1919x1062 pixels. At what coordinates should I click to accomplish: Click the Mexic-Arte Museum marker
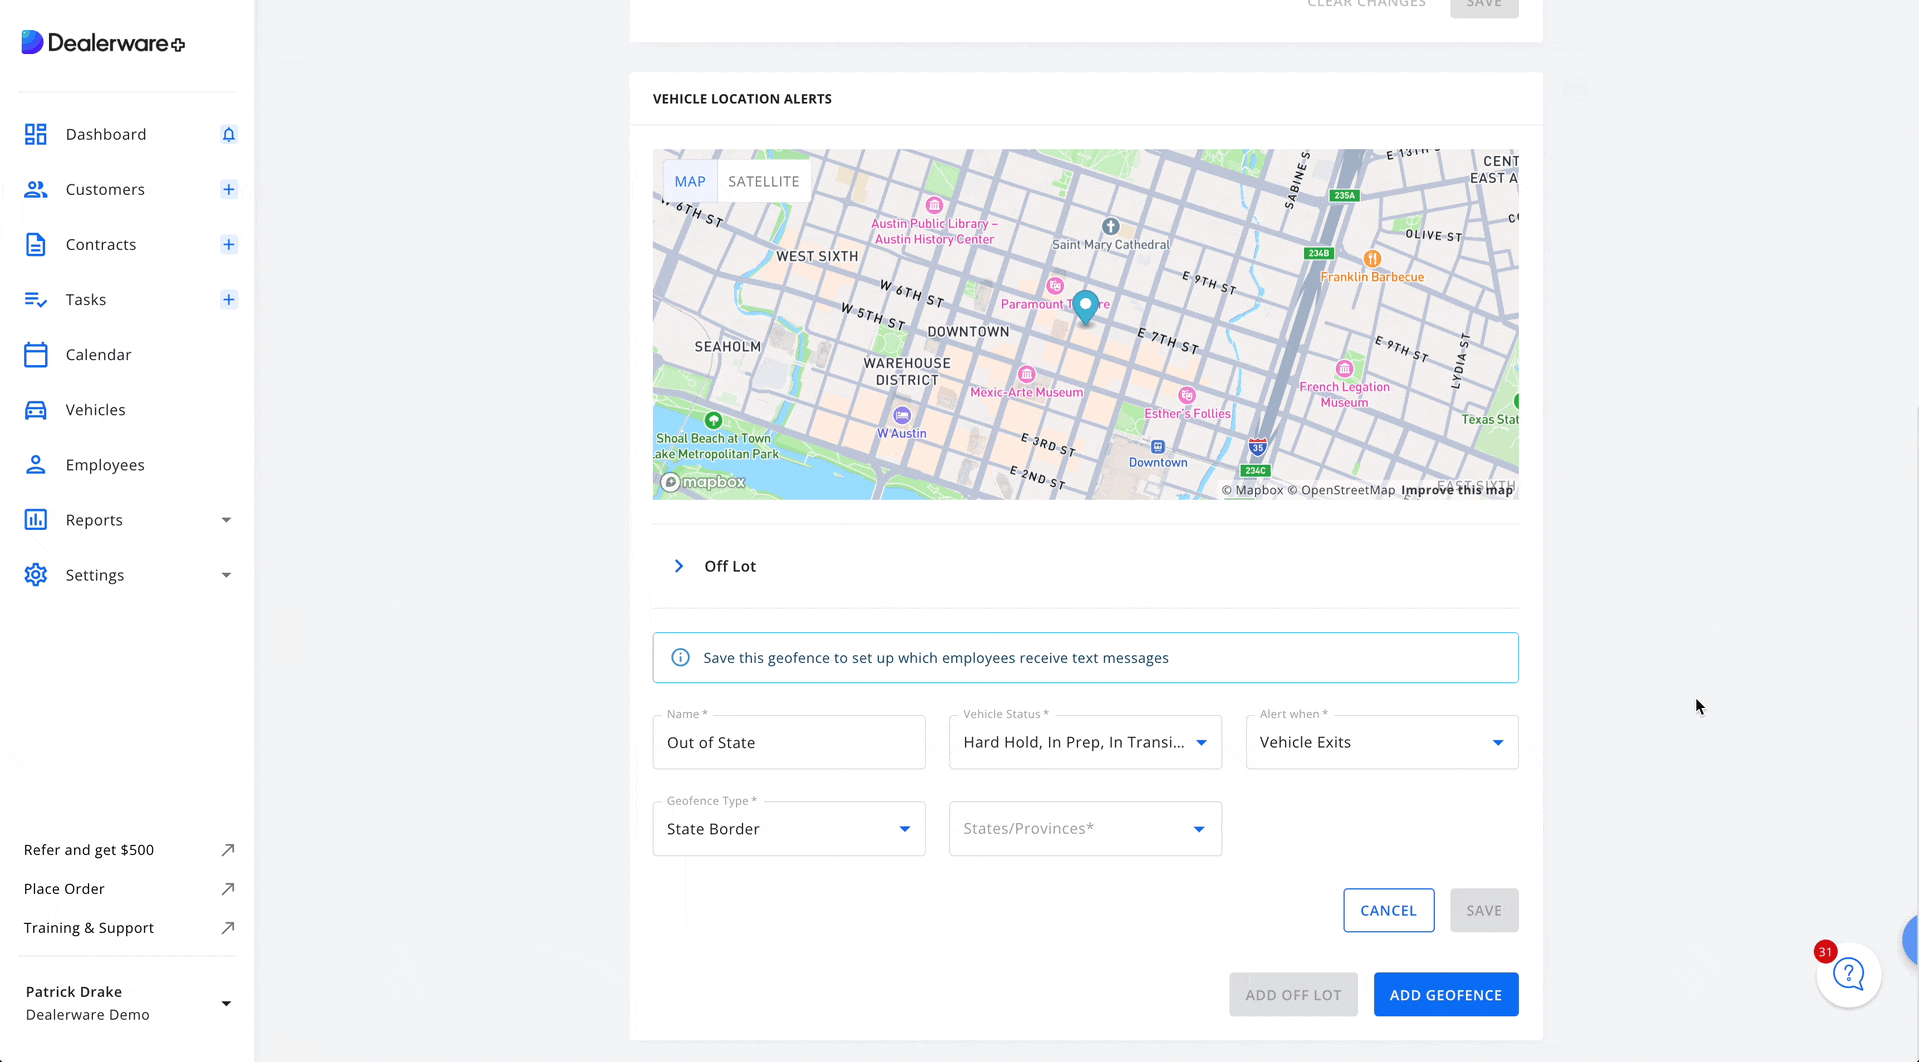pos(1026,374)
